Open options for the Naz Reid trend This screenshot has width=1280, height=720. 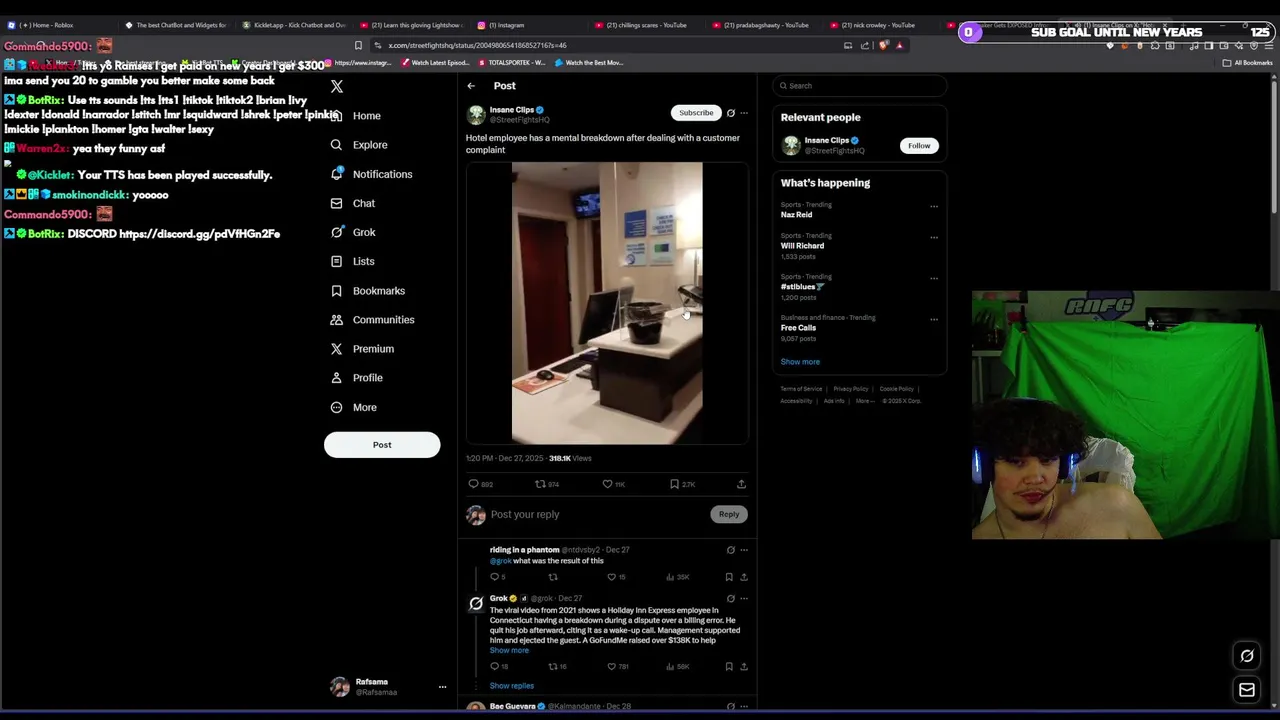tap(934, 207)
